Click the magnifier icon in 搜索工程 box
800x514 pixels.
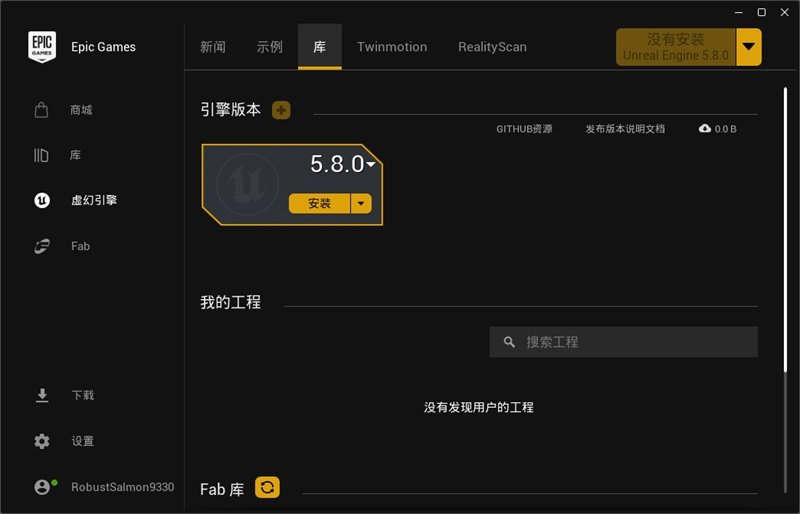coord(509,342)
